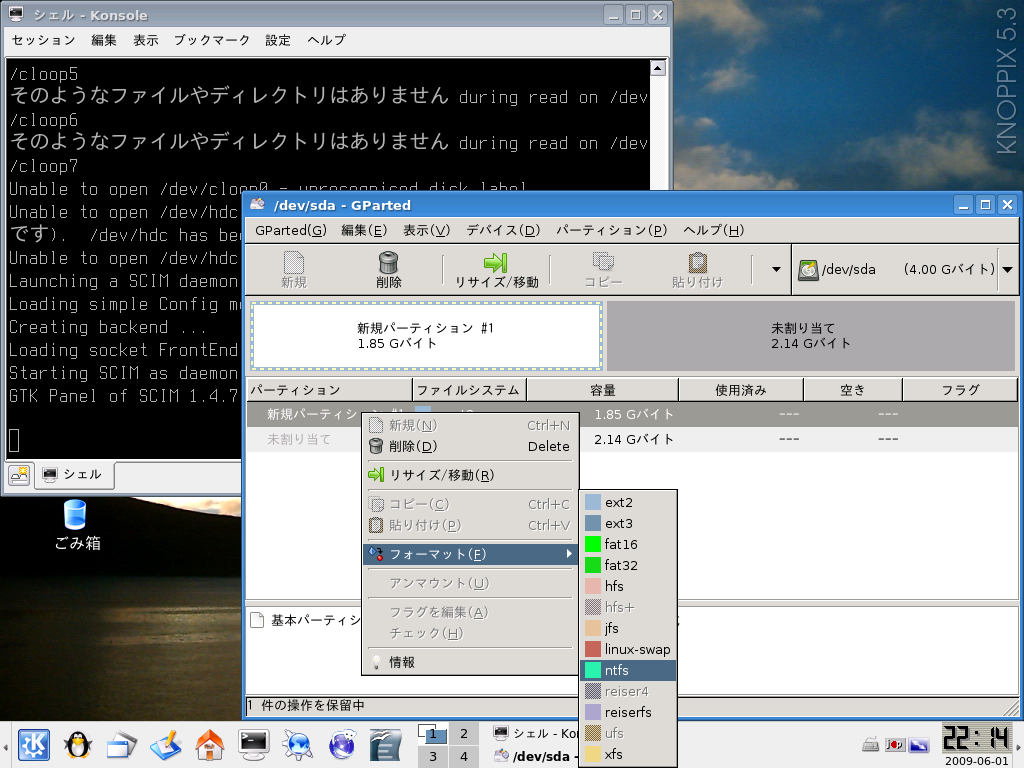
Task: Click the new session icon in Konsole
Action: (19, 475)
